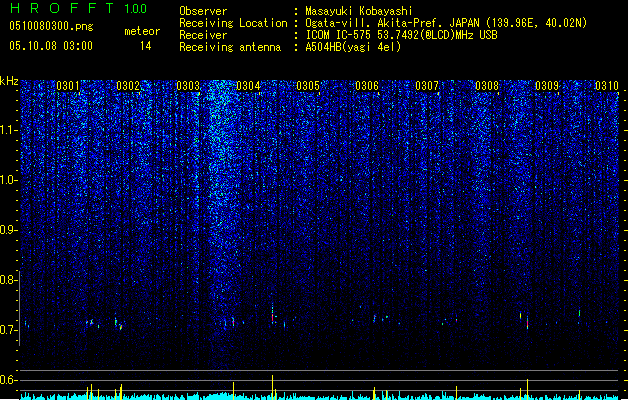Image resolution: width=629 pixels, height=400 pixels.
Task: Click the 0302 time marker
Action: pos(128,86)
